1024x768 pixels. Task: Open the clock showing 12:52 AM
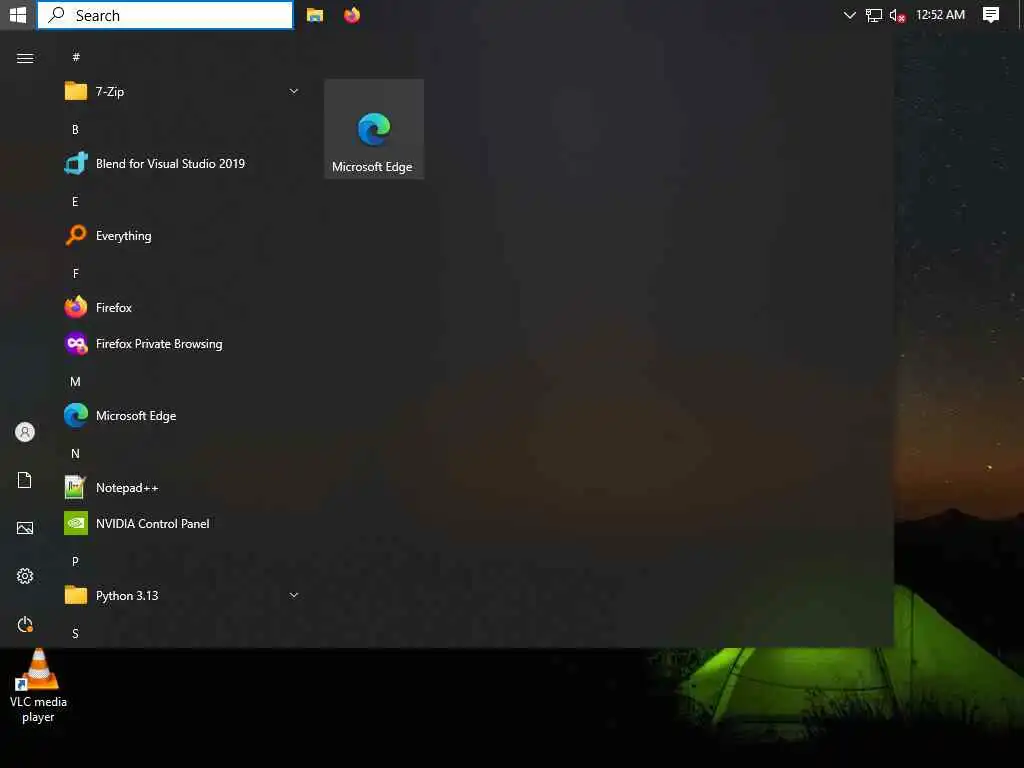click(x=940, y=14)
